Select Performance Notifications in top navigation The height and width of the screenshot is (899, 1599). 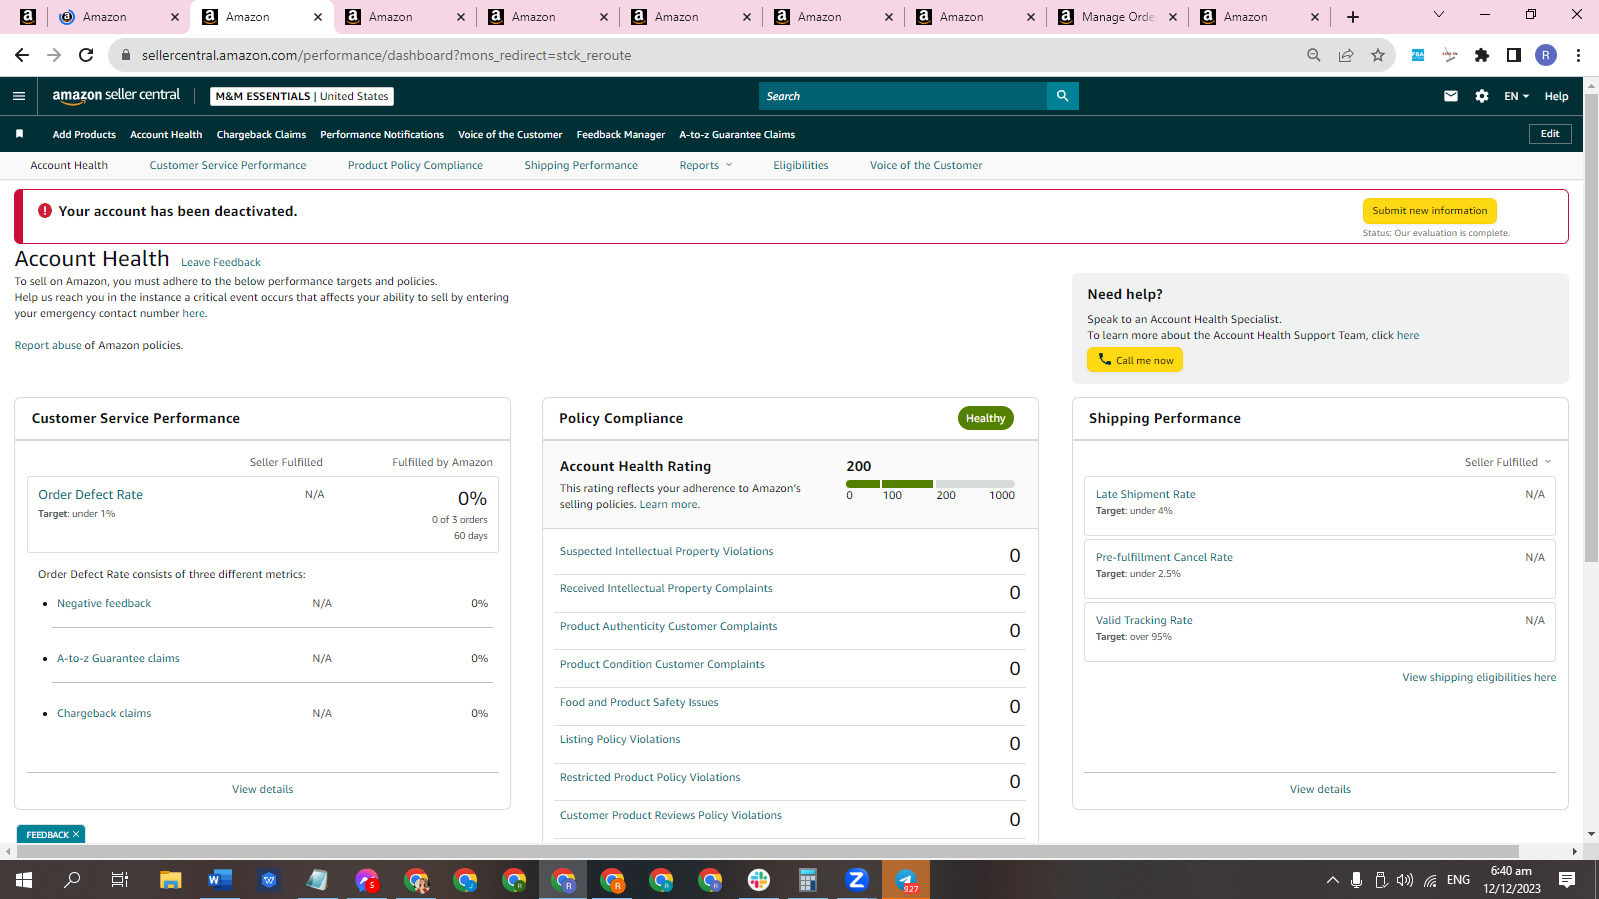pyautogui.click(x=382, y=134)
